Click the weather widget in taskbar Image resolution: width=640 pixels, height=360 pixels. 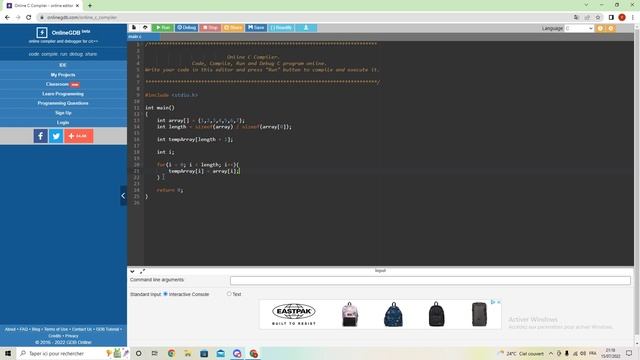(521, 353)
